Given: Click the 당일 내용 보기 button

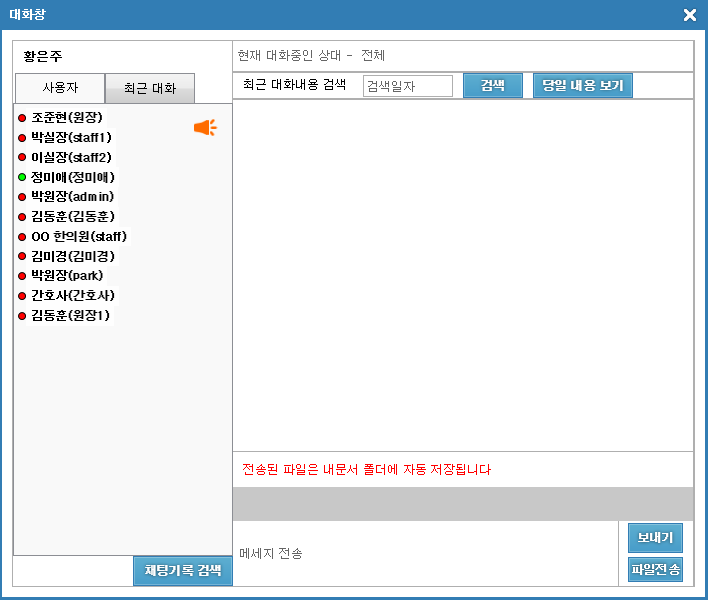Looking at the screenshot, I should [582, 85].
